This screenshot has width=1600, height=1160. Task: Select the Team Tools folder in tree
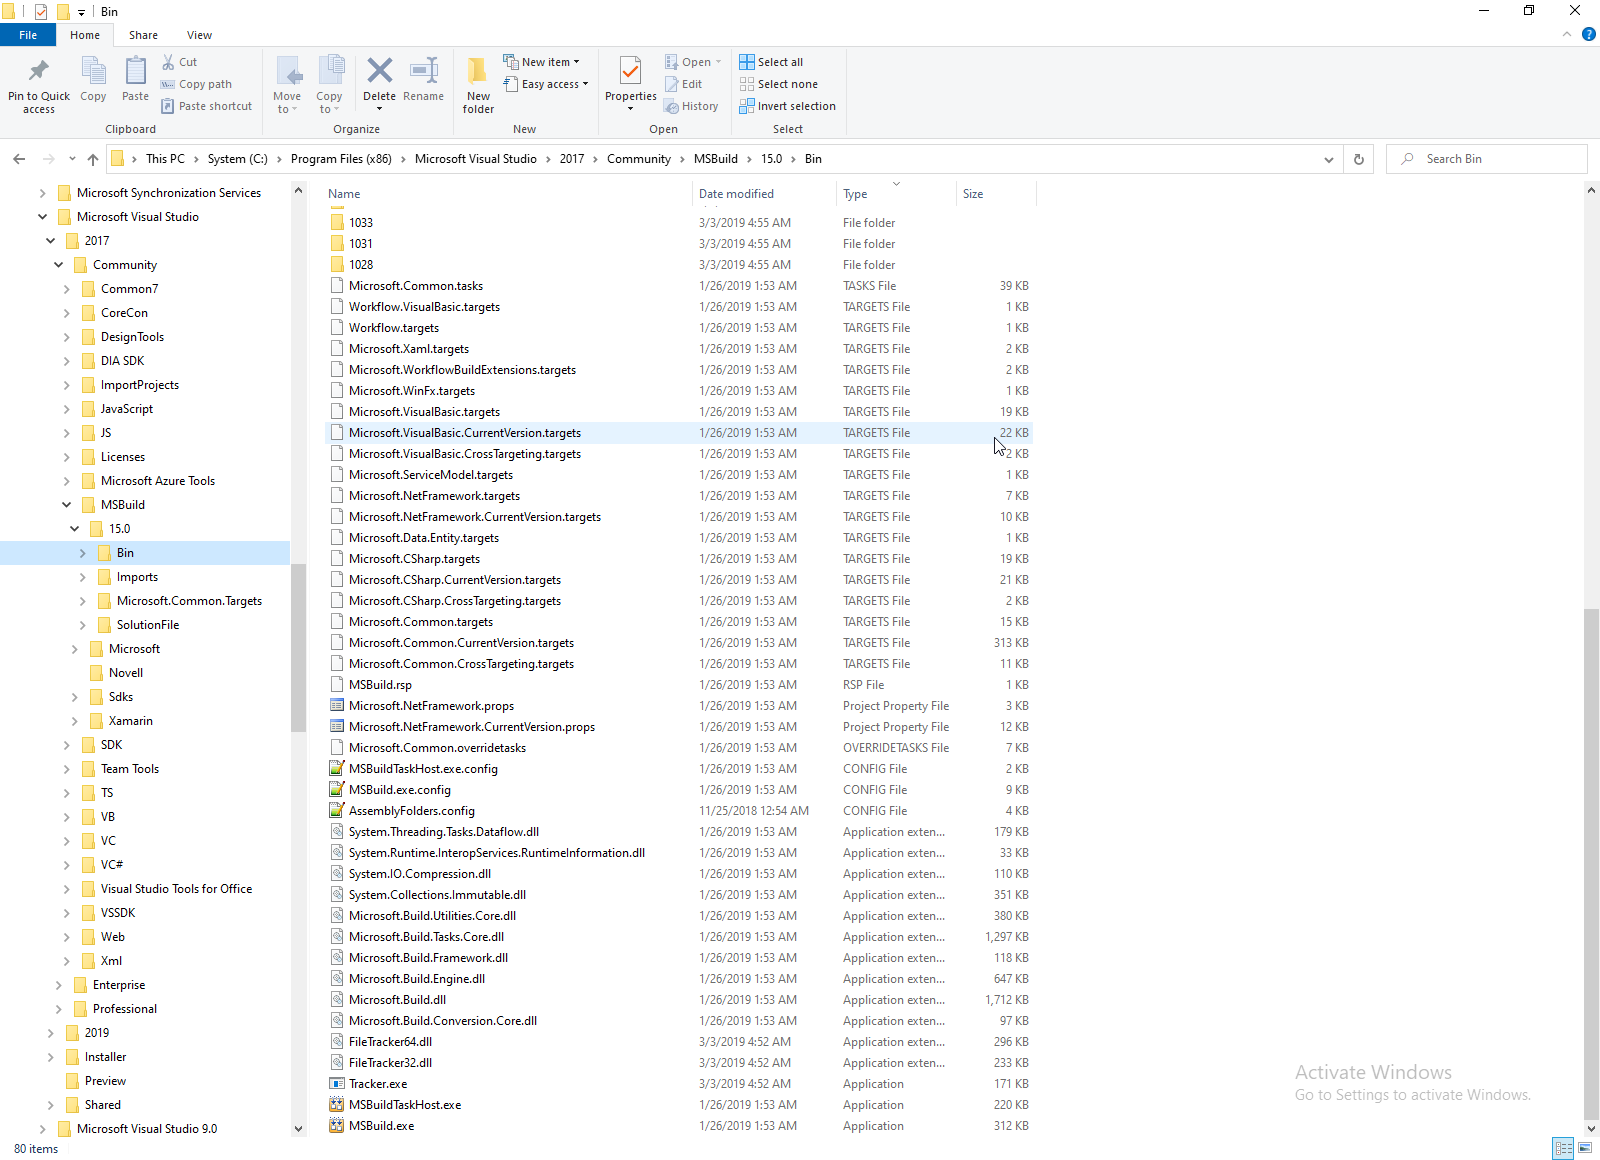click(130, 769)
